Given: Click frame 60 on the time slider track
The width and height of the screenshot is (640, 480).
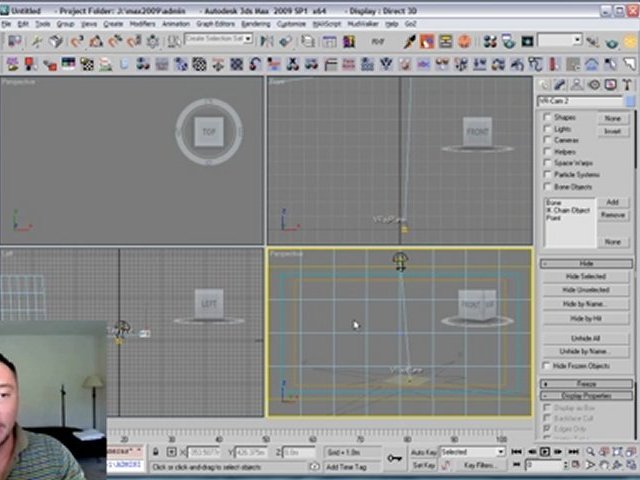Looking at the screenshot, I should 313,439.
